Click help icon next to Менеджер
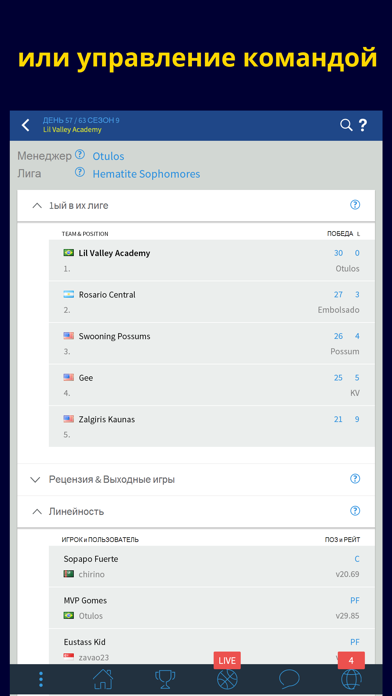This screenshot has height=696, width=392. (79, 154)
